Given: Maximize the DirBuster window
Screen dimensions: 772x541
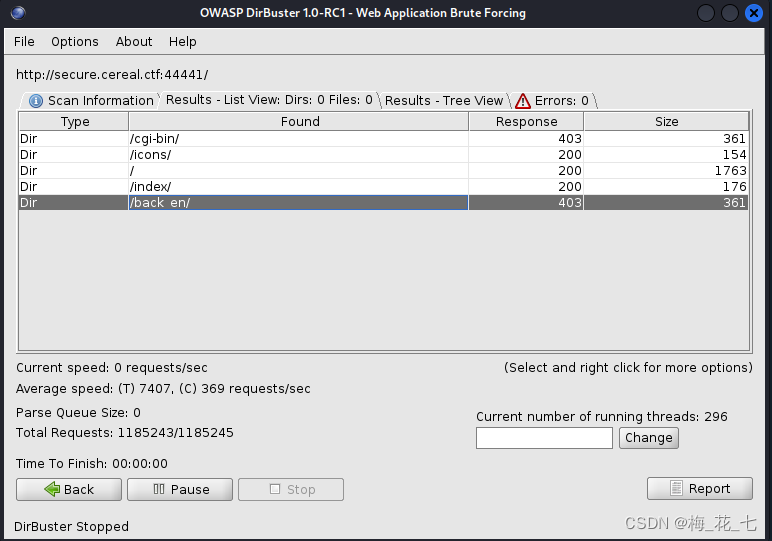Looking at the screenshot, I should click(x=730, y=13).
